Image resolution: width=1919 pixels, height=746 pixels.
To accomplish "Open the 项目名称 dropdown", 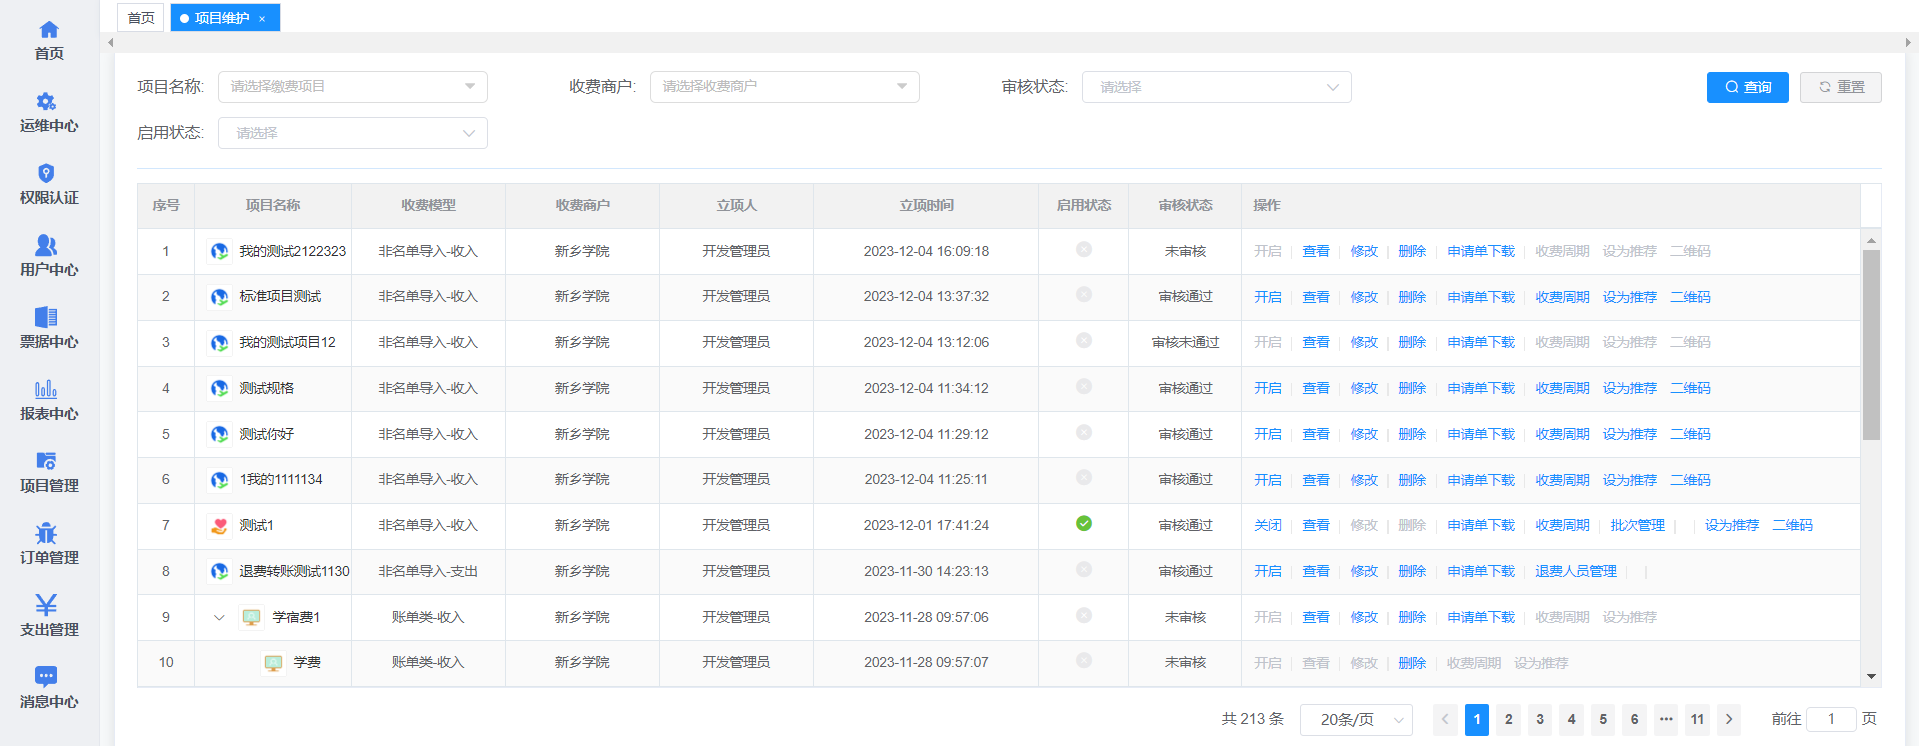I will [x=353, y=87].
